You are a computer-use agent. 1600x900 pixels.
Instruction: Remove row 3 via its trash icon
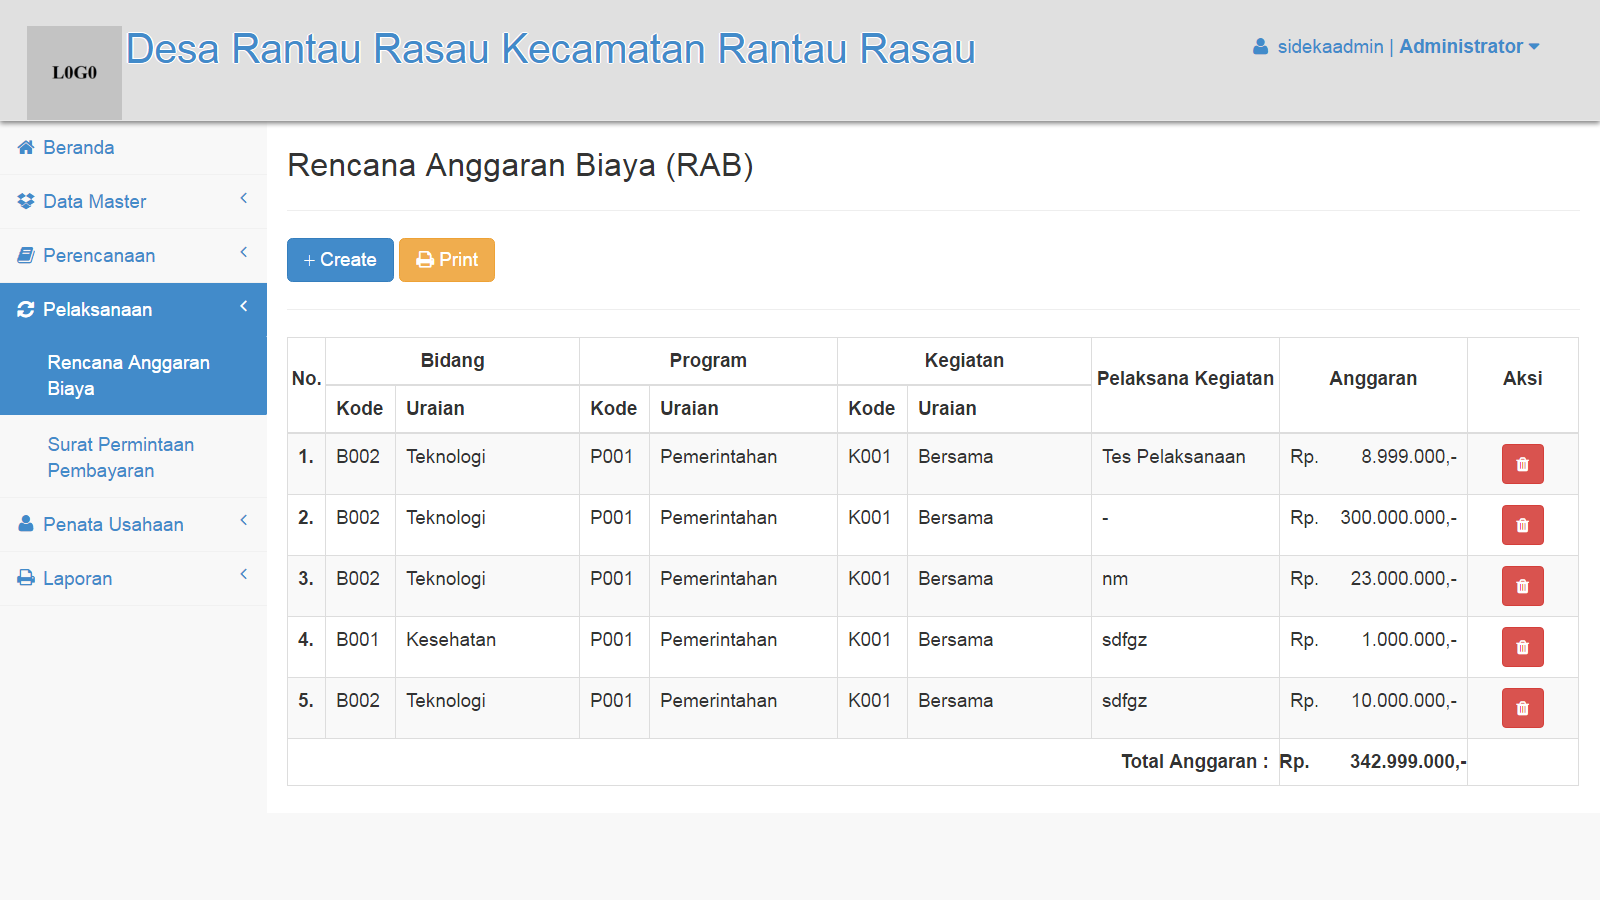[x=1522, y=586]
